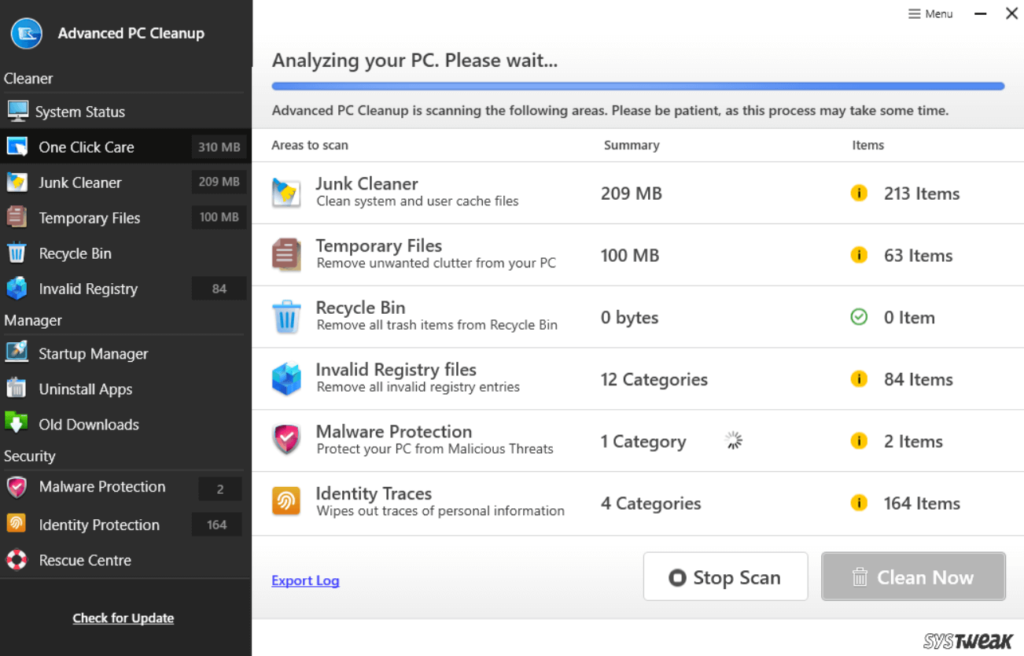Viewport: 1024px width, 656px height.
Task: Click the Junk Cleaner icon in scan list
Action: click(x=286, y=193)
